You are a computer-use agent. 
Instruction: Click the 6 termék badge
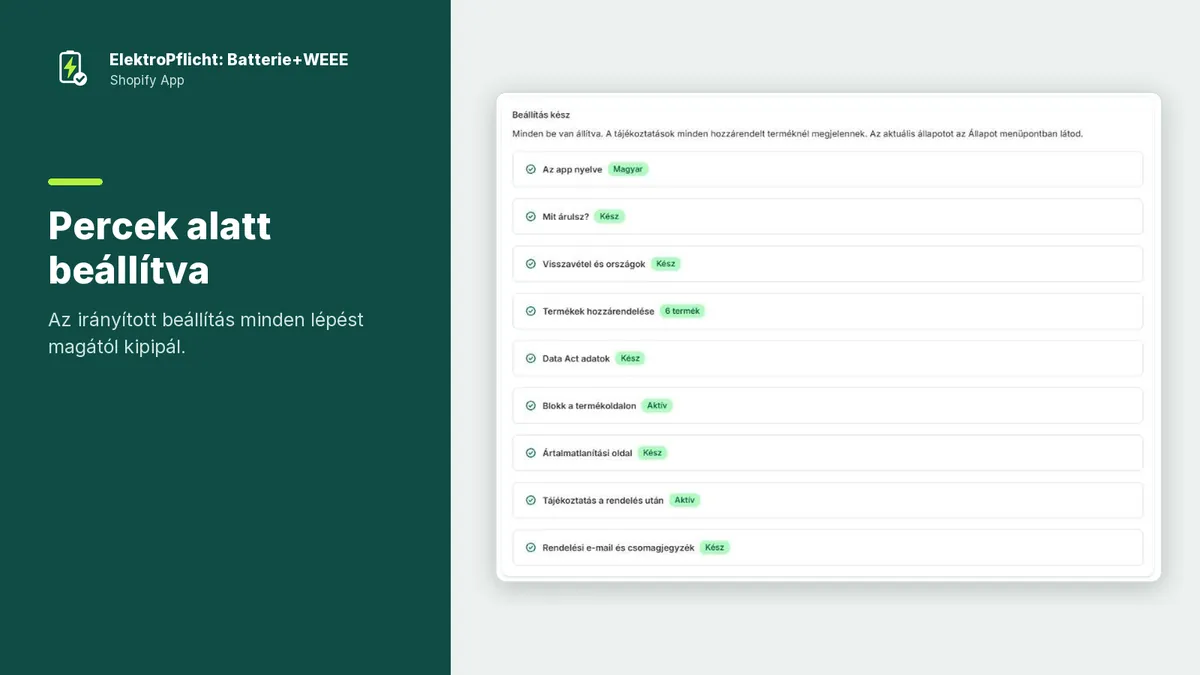coord(682,311)
